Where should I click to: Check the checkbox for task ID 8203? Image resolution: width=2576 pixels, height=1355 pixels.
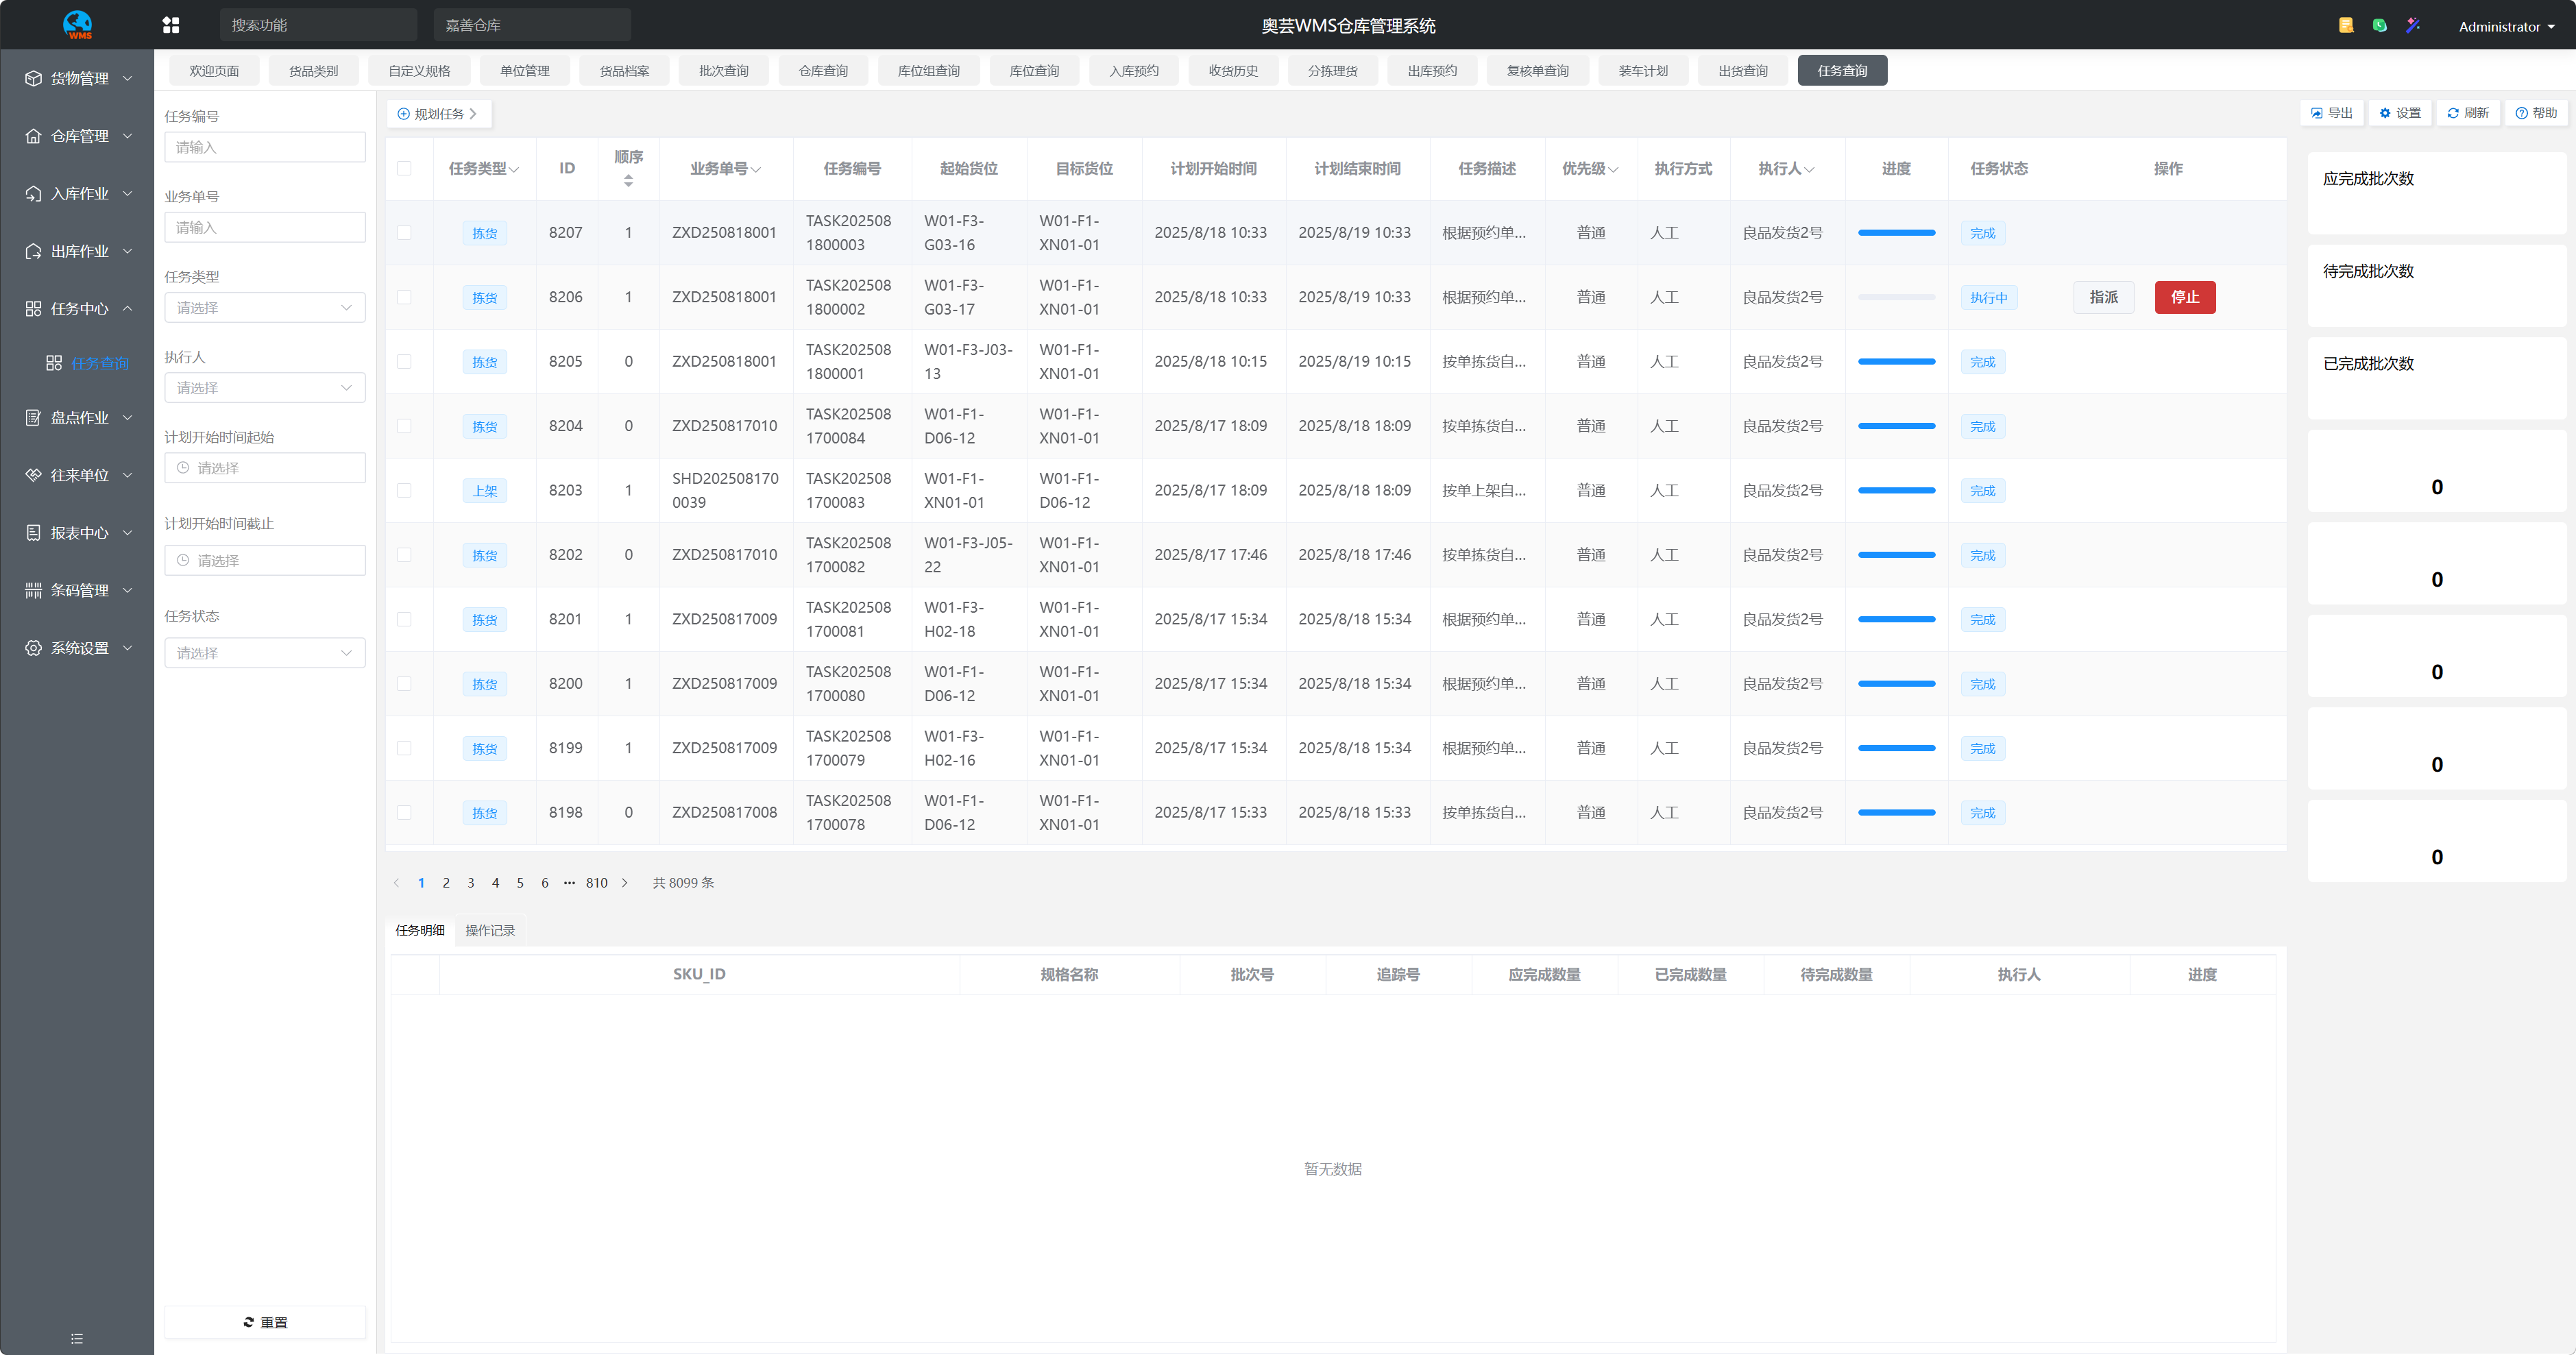[x=404, y=490]
